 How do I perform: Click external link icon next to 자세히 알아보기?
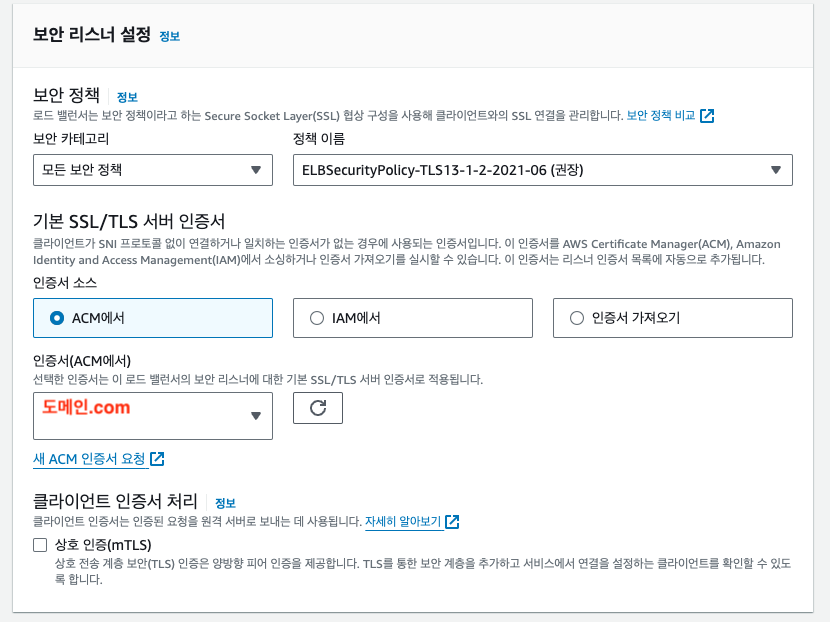(x=452, y=521)
